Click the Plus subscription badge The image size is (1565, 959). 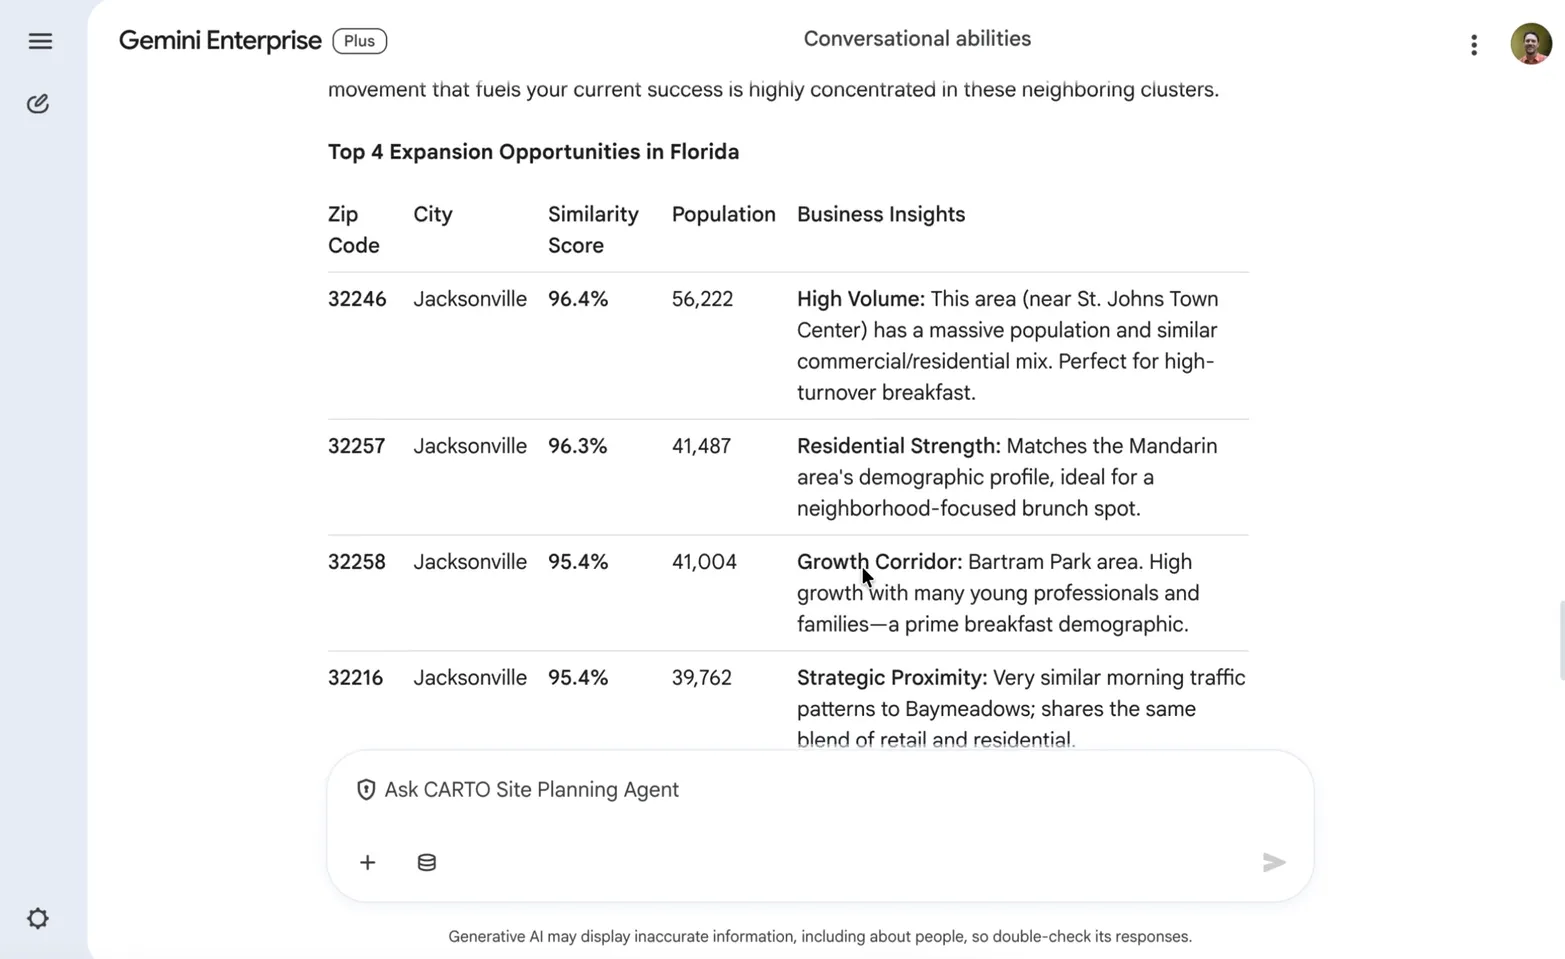(359, 41)
